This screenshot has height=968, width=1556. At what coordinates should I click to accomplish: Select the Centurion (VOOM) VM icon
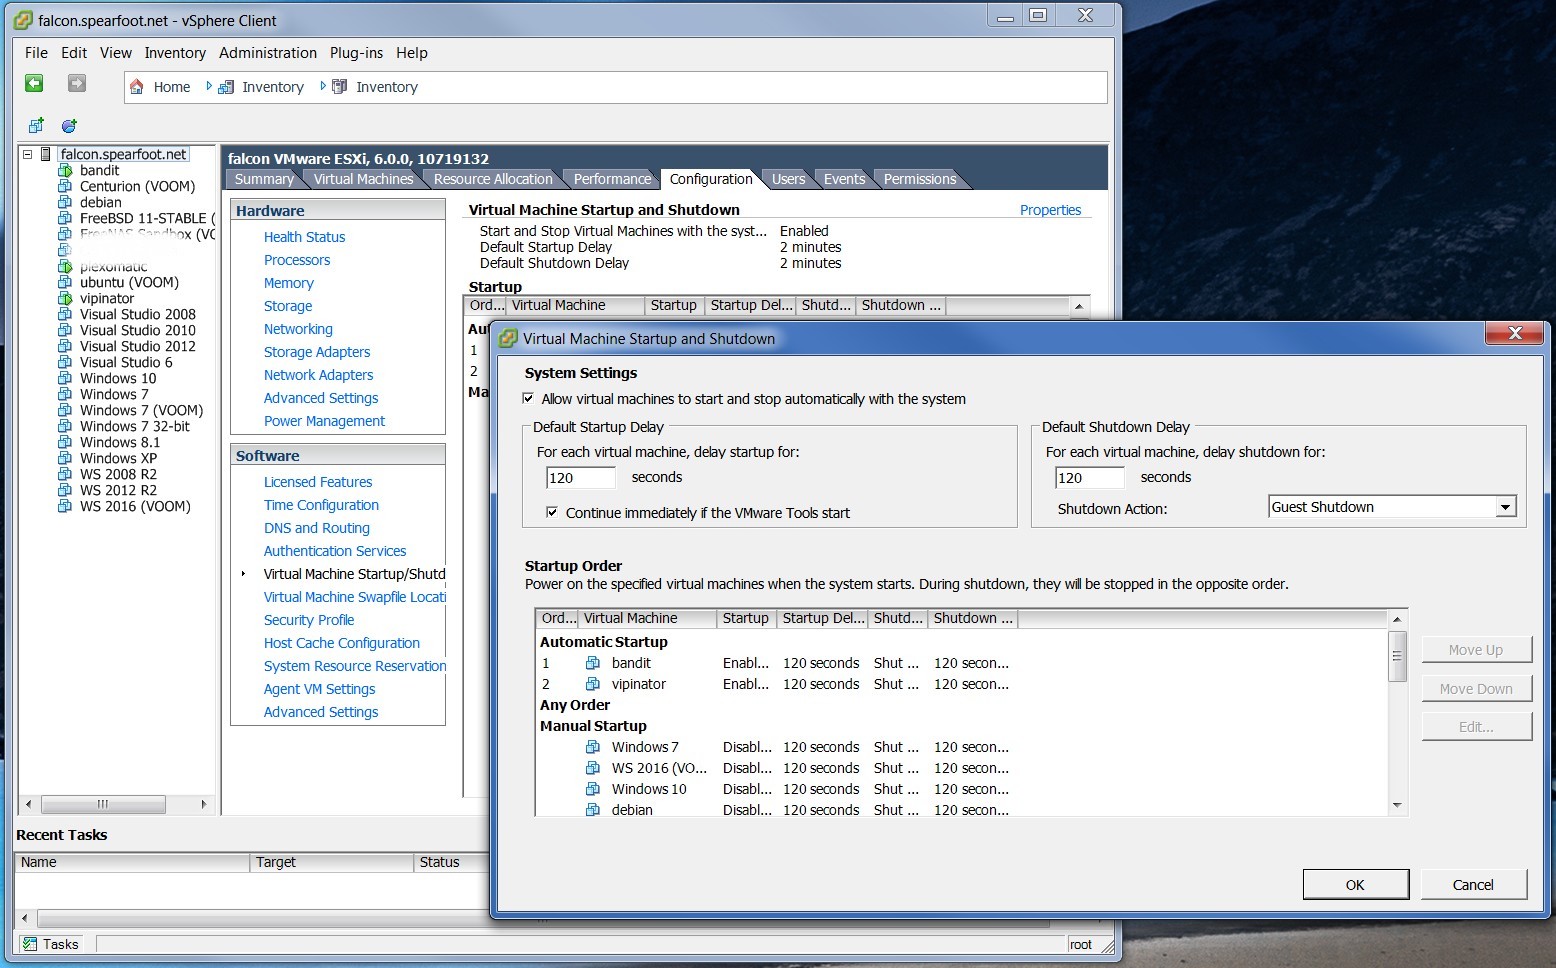point(65,187)
